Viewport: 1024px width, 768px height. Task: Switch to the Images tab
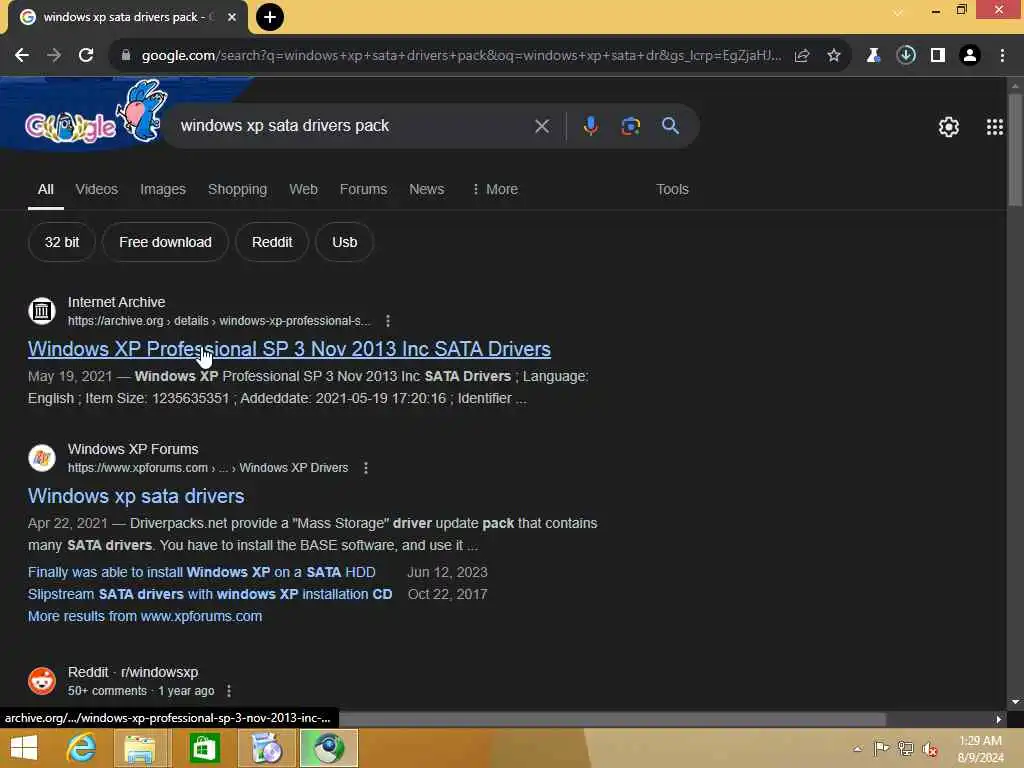pyautogui.click(x=163, y=189)
